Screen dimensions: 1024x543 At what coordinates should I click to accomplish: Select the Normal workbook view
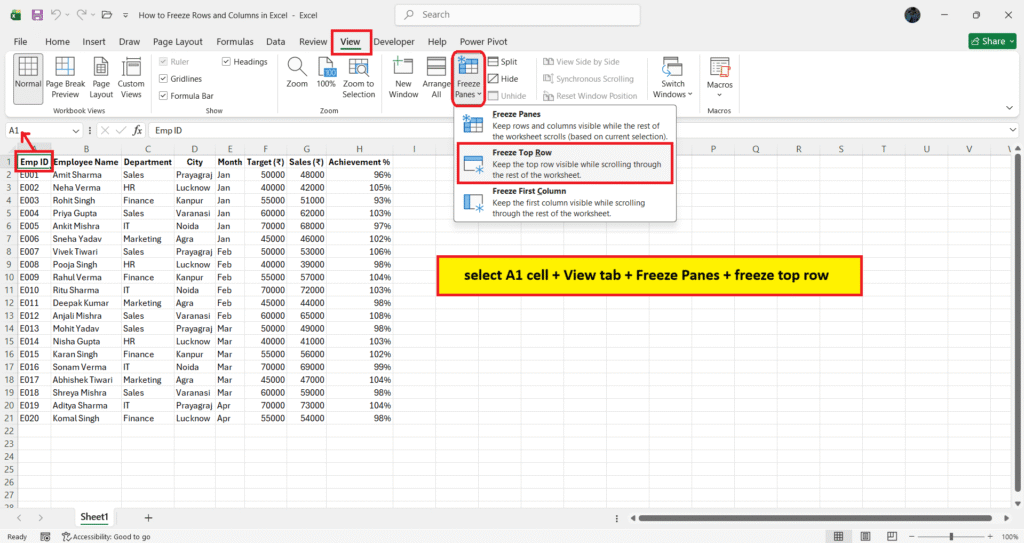tap(27, 79)
